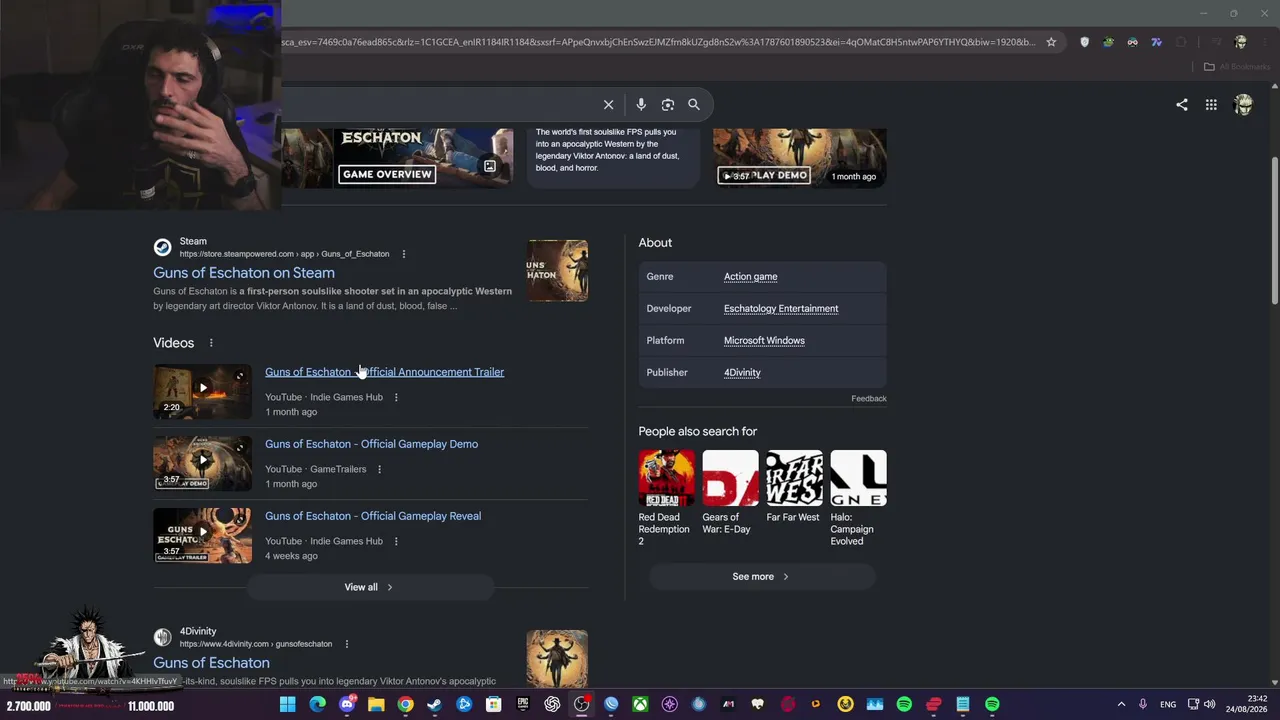The image size is (1280, 720).
Task: Play the Announcement Trailer video thumbnail
Action: 202,390
